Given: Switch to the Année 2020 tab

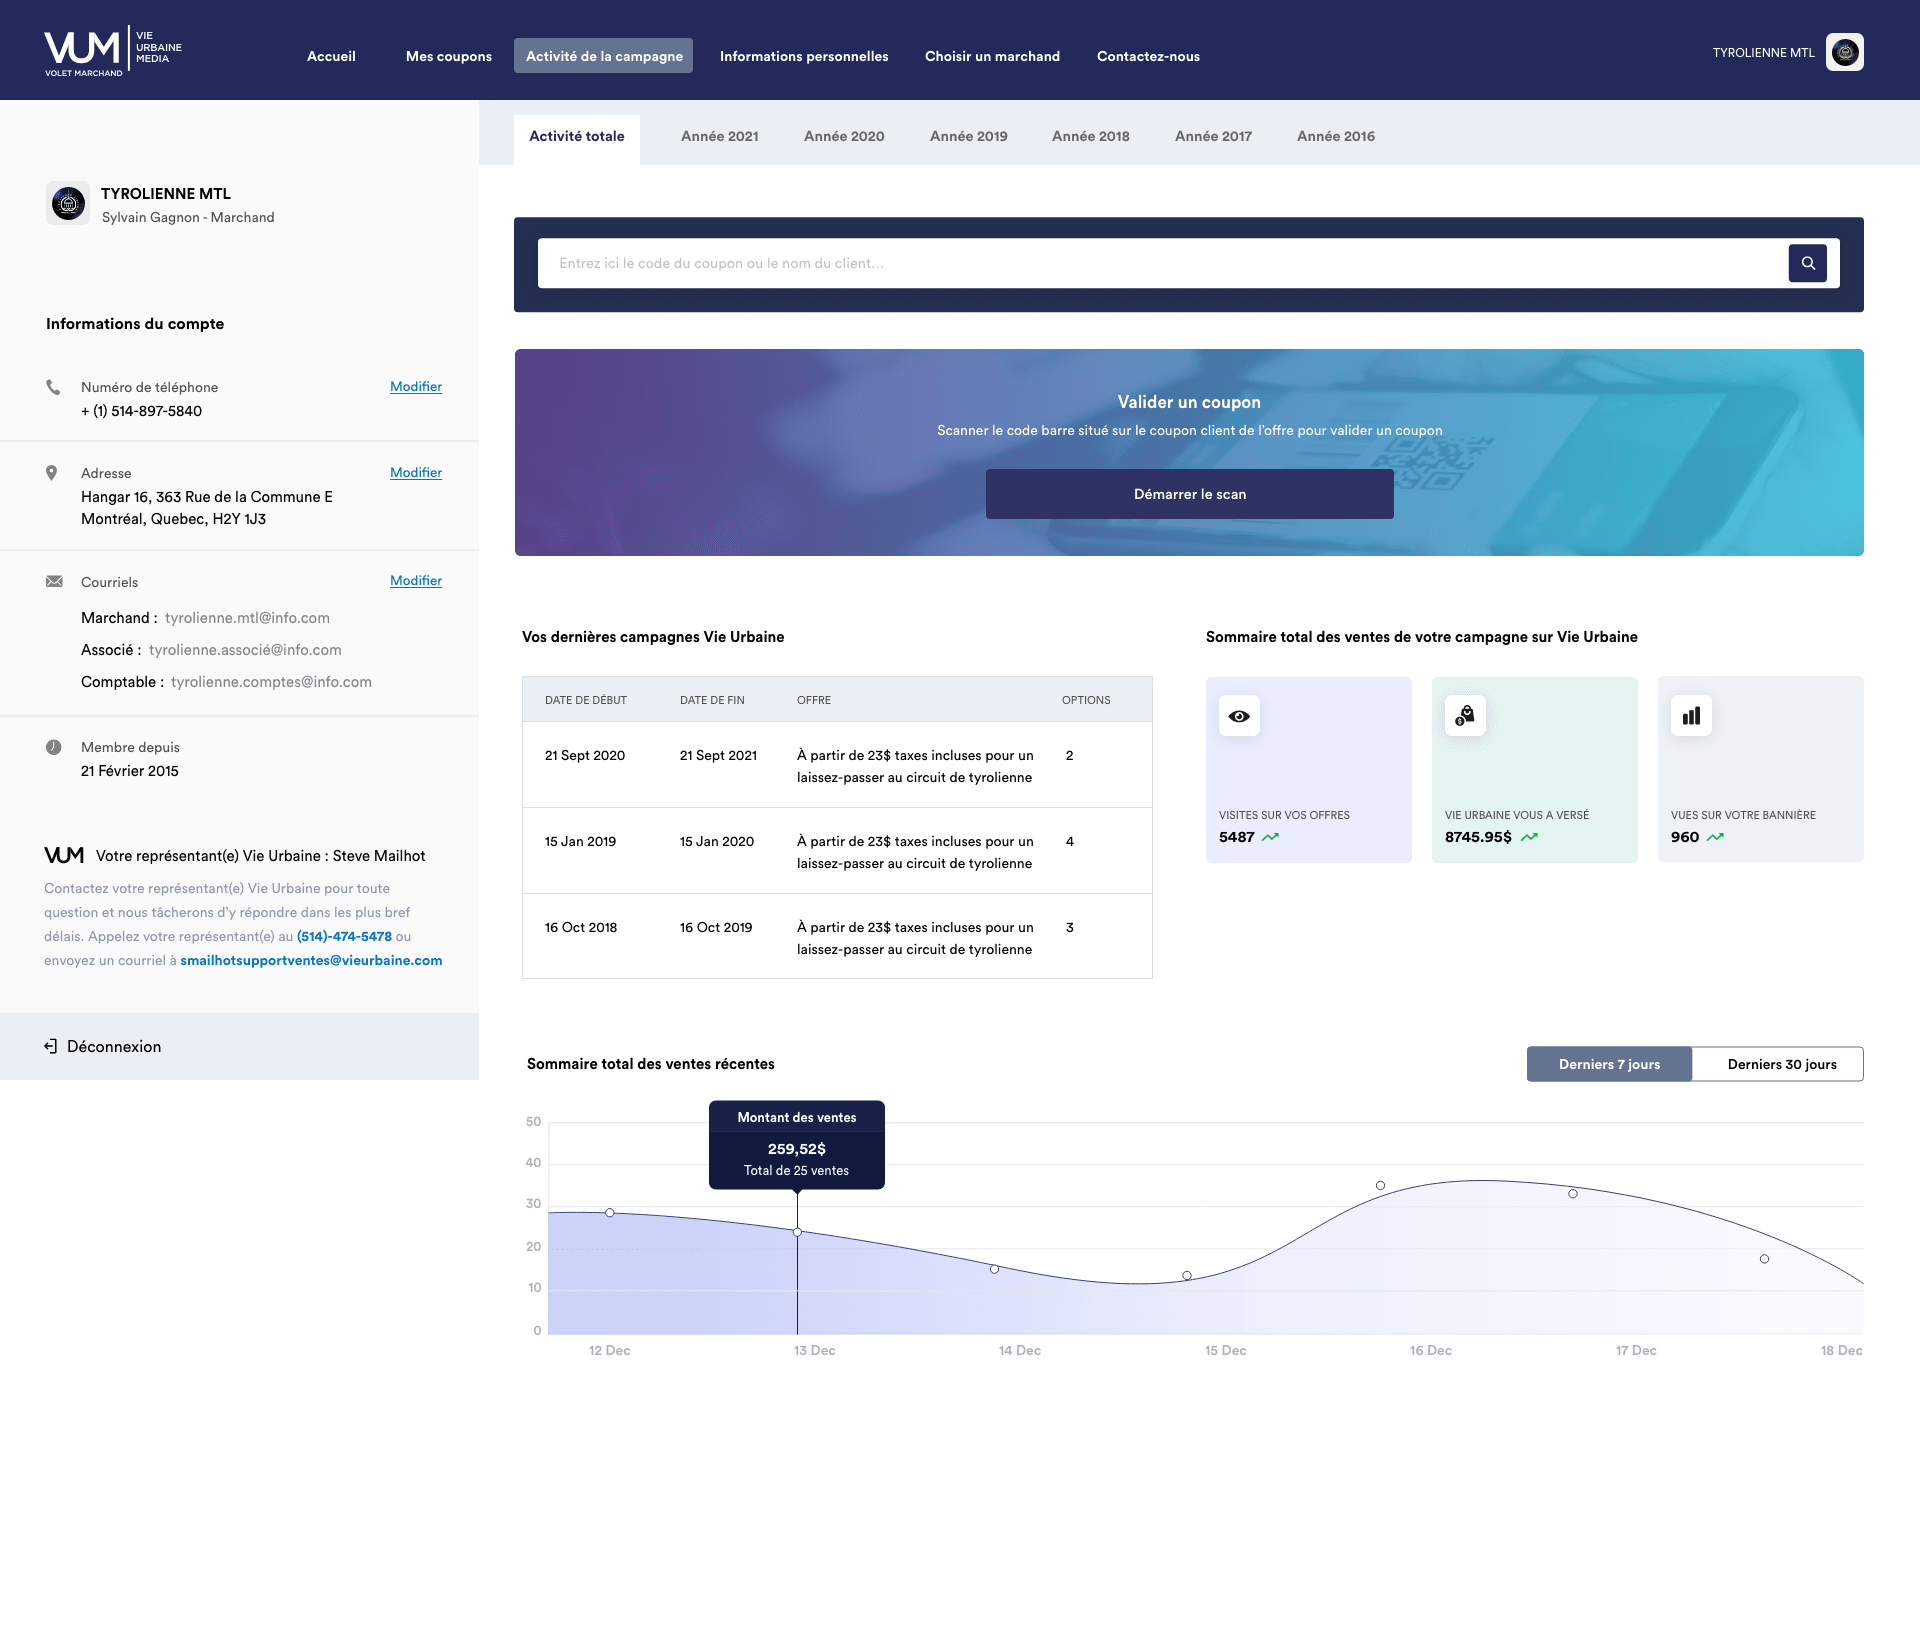Looking at the screenshot, I should pyautogui.click(x=844, y=137).
